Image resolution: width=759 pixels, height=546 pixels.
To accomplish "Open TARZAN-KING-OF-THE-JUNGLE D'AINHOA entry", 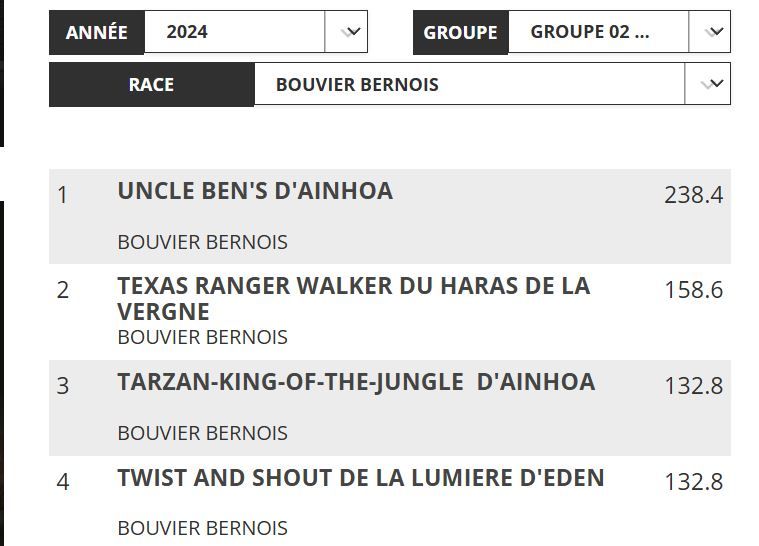I will click(x=356, y=382).
